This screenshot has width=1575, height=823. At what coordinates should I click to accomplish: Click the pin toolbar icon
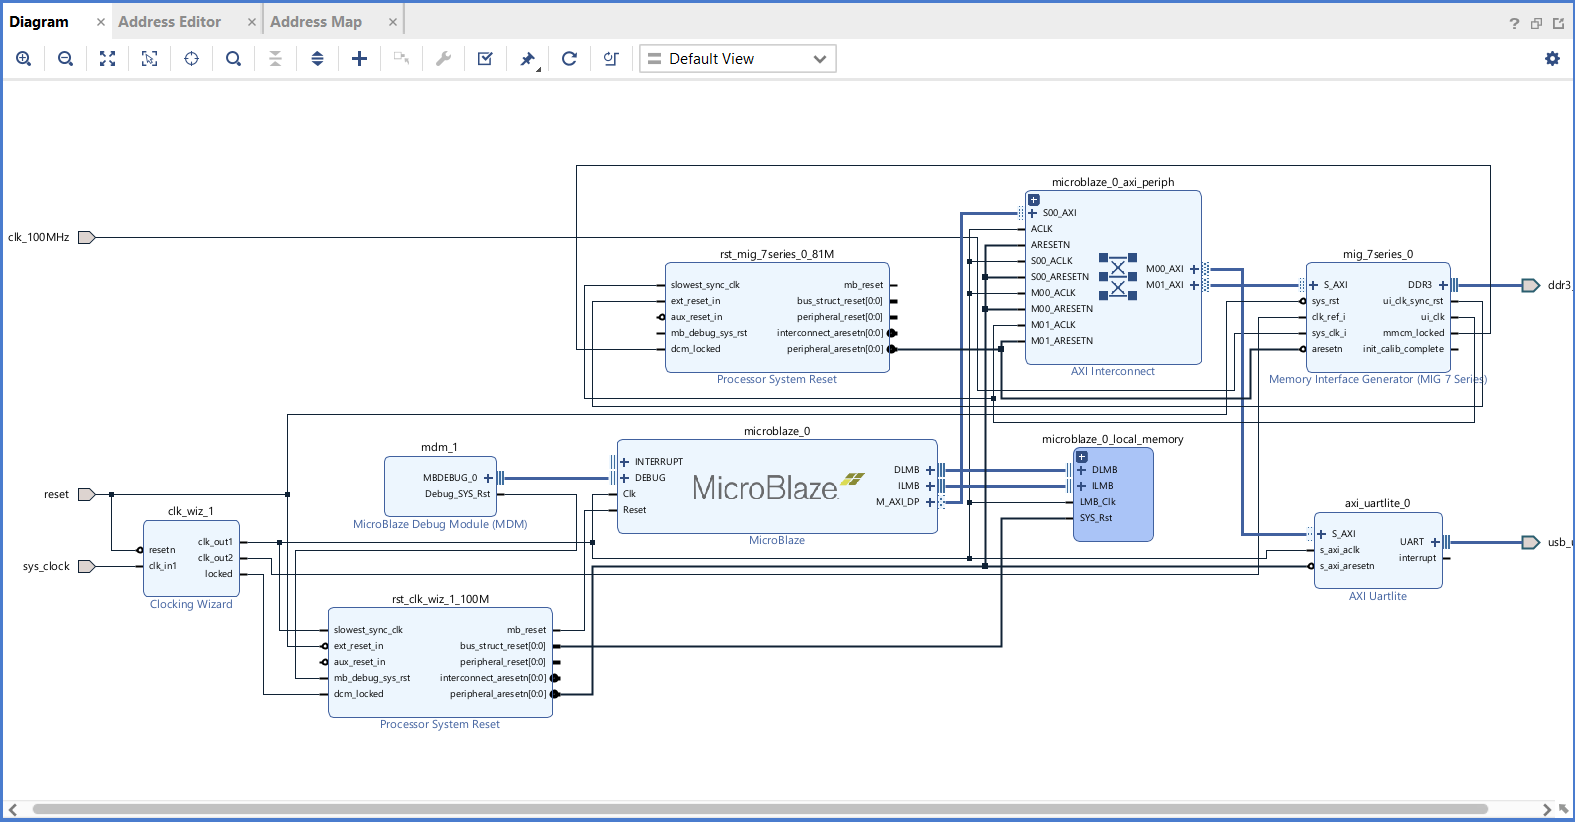[528, 59]
